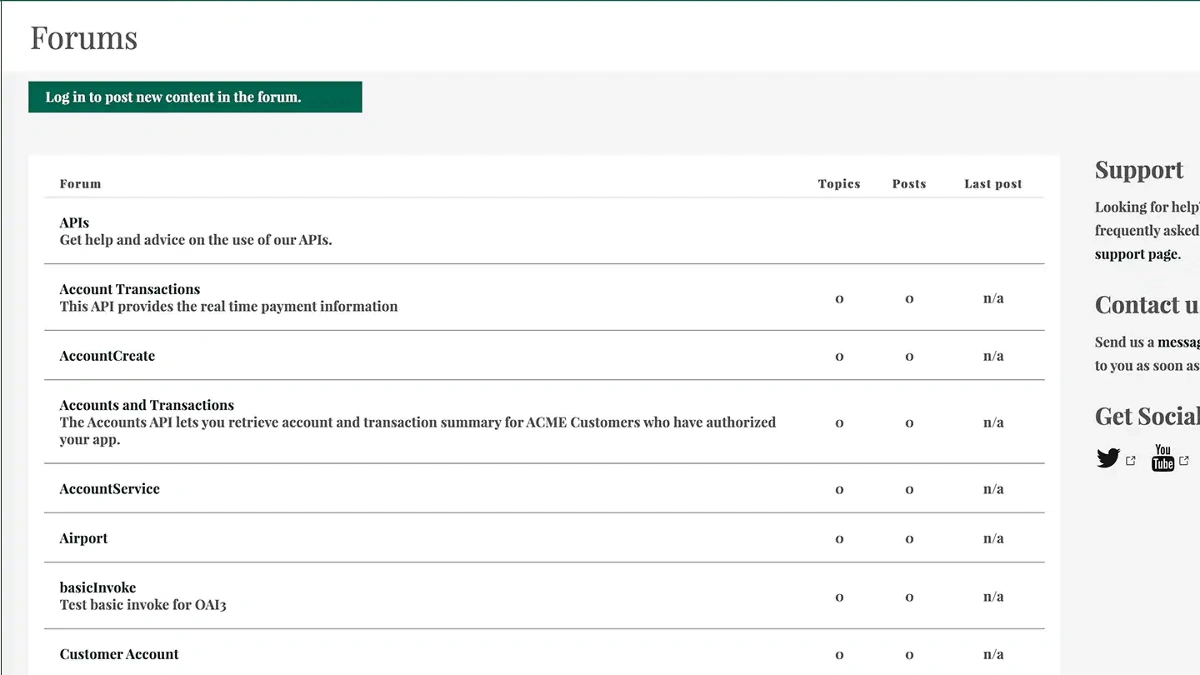1200x675 pixels.
Task: Click the Topics column header
Action: [x=839, y=184]
